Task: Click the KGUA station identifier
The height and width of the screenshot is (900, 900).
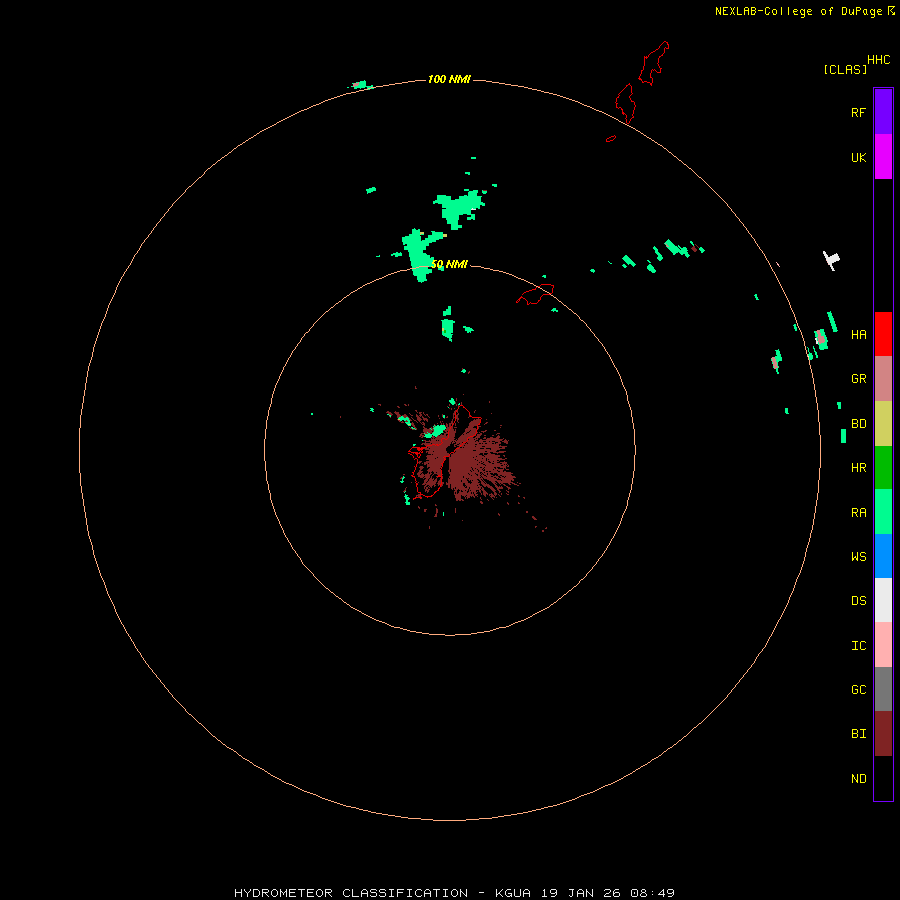Action: [x=513, y=893]
